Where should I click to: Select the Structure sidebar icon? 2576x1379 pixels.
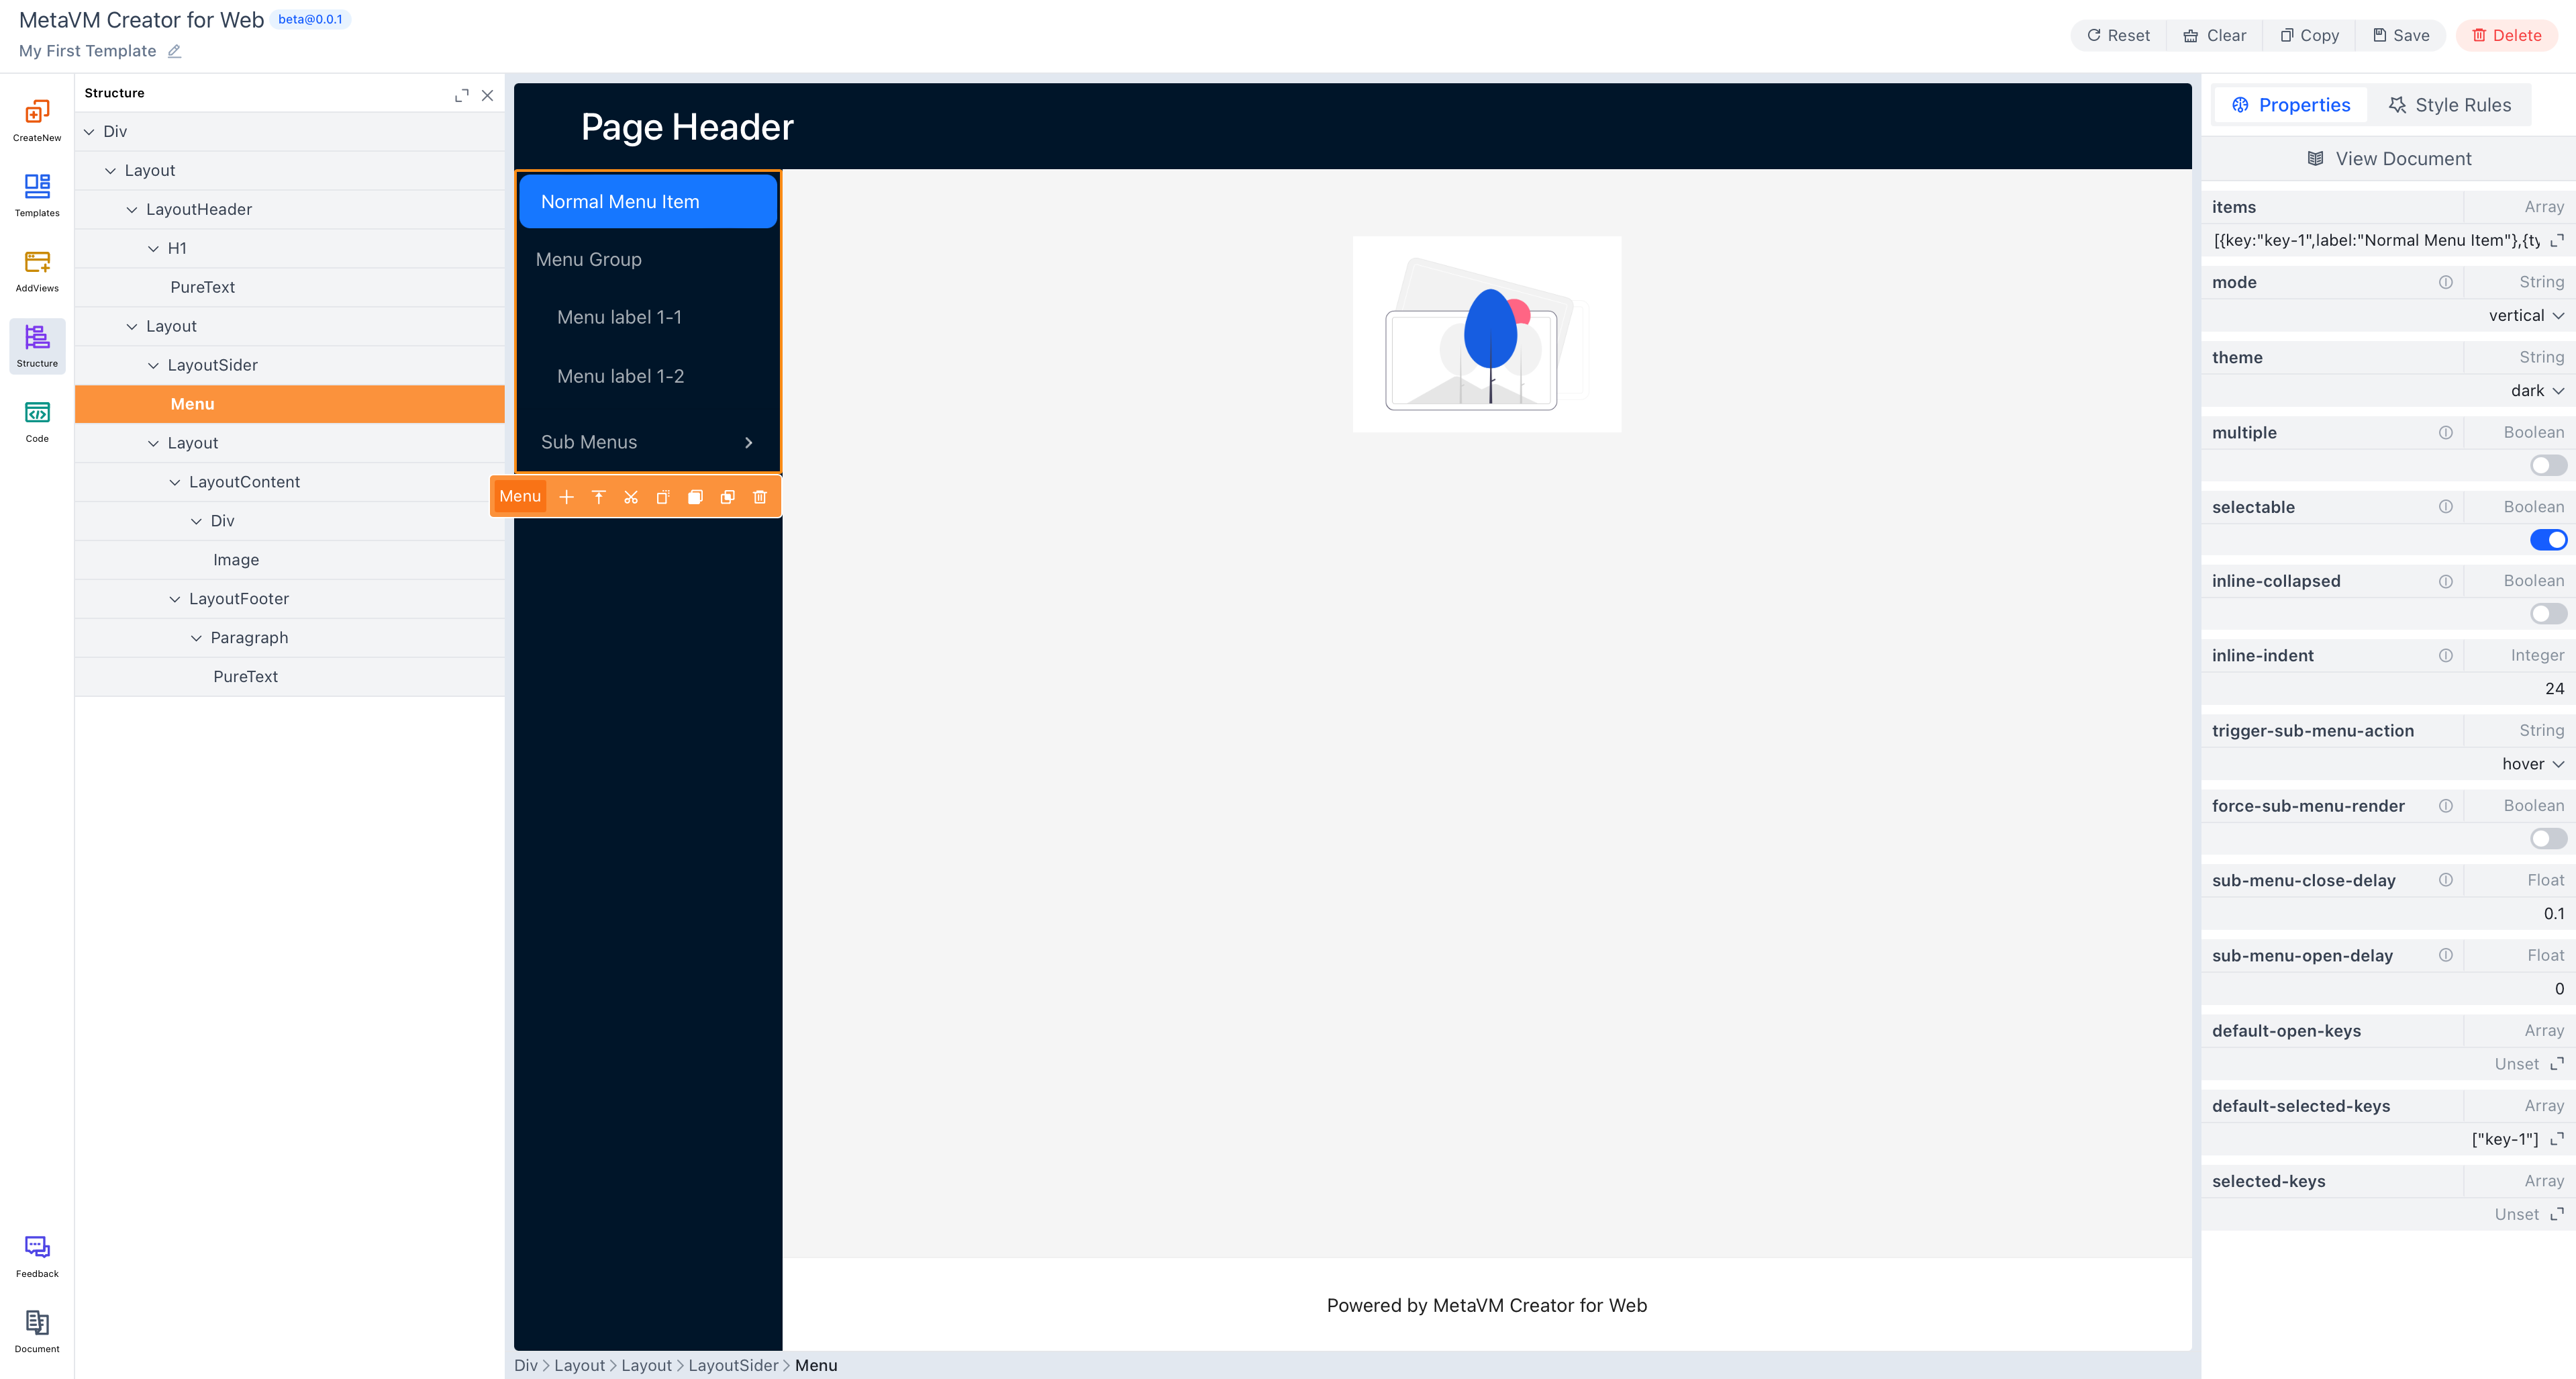(37, 346)
